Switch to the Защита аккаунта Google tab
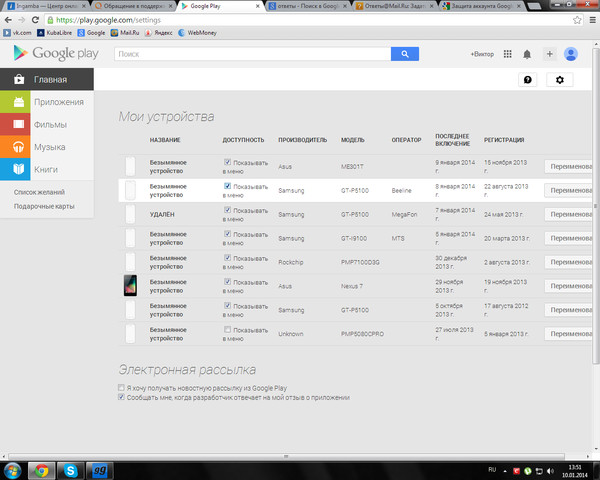The height and width of the screenshot is (480, 600). tap(482, 6)
